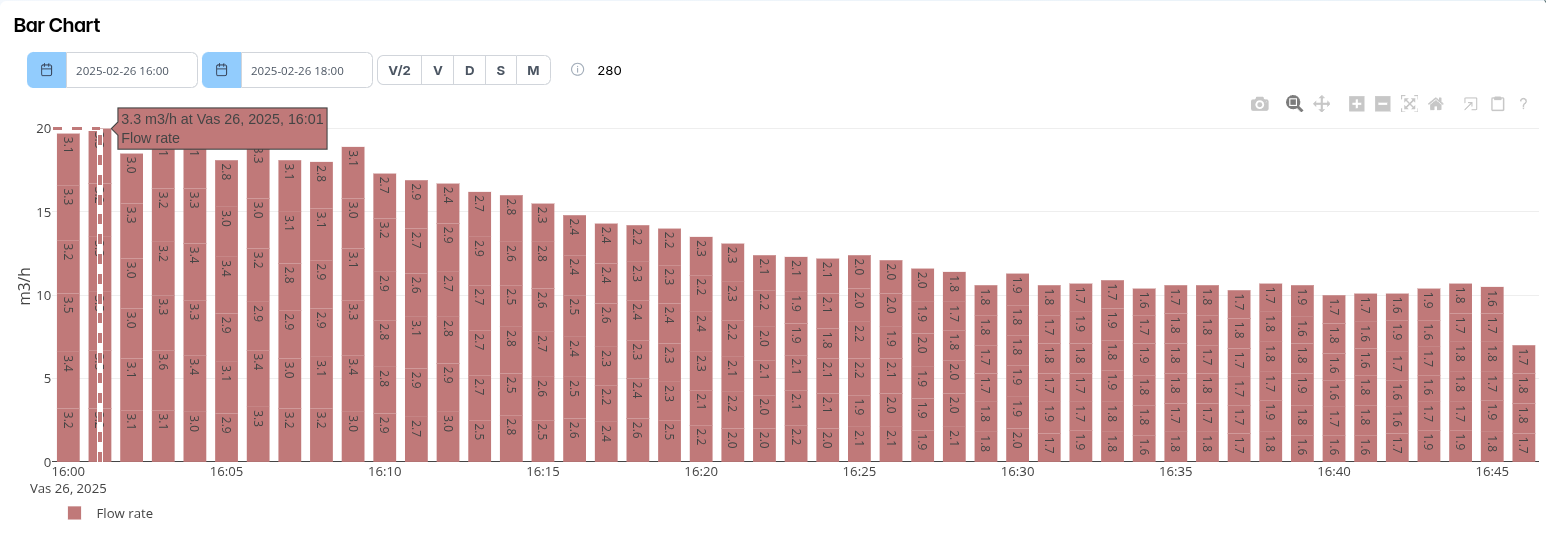Select the V/2 time range button
This screenshot has width=1546, height=538.
(x=399, y=70)
